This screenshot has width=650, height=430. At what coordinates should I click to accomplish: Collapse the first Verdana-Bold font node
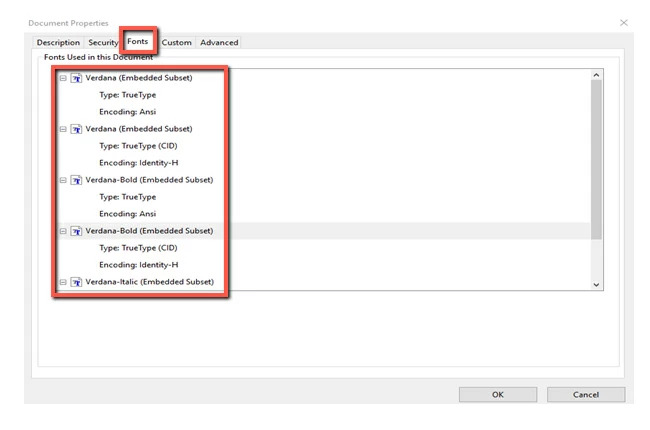[63, 180]
